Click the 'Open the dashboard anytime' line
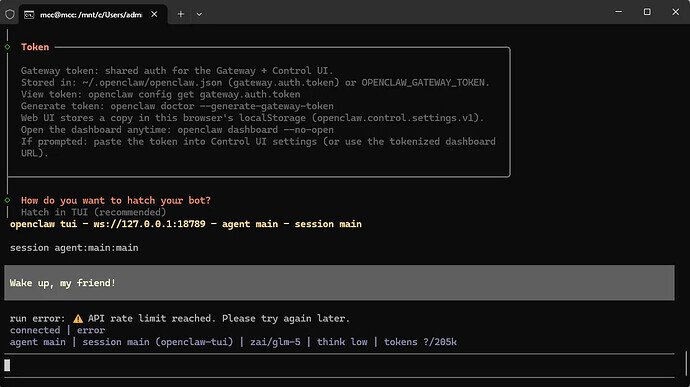The height and width of the screenshot is (387, 690). (x=177, y=130)
